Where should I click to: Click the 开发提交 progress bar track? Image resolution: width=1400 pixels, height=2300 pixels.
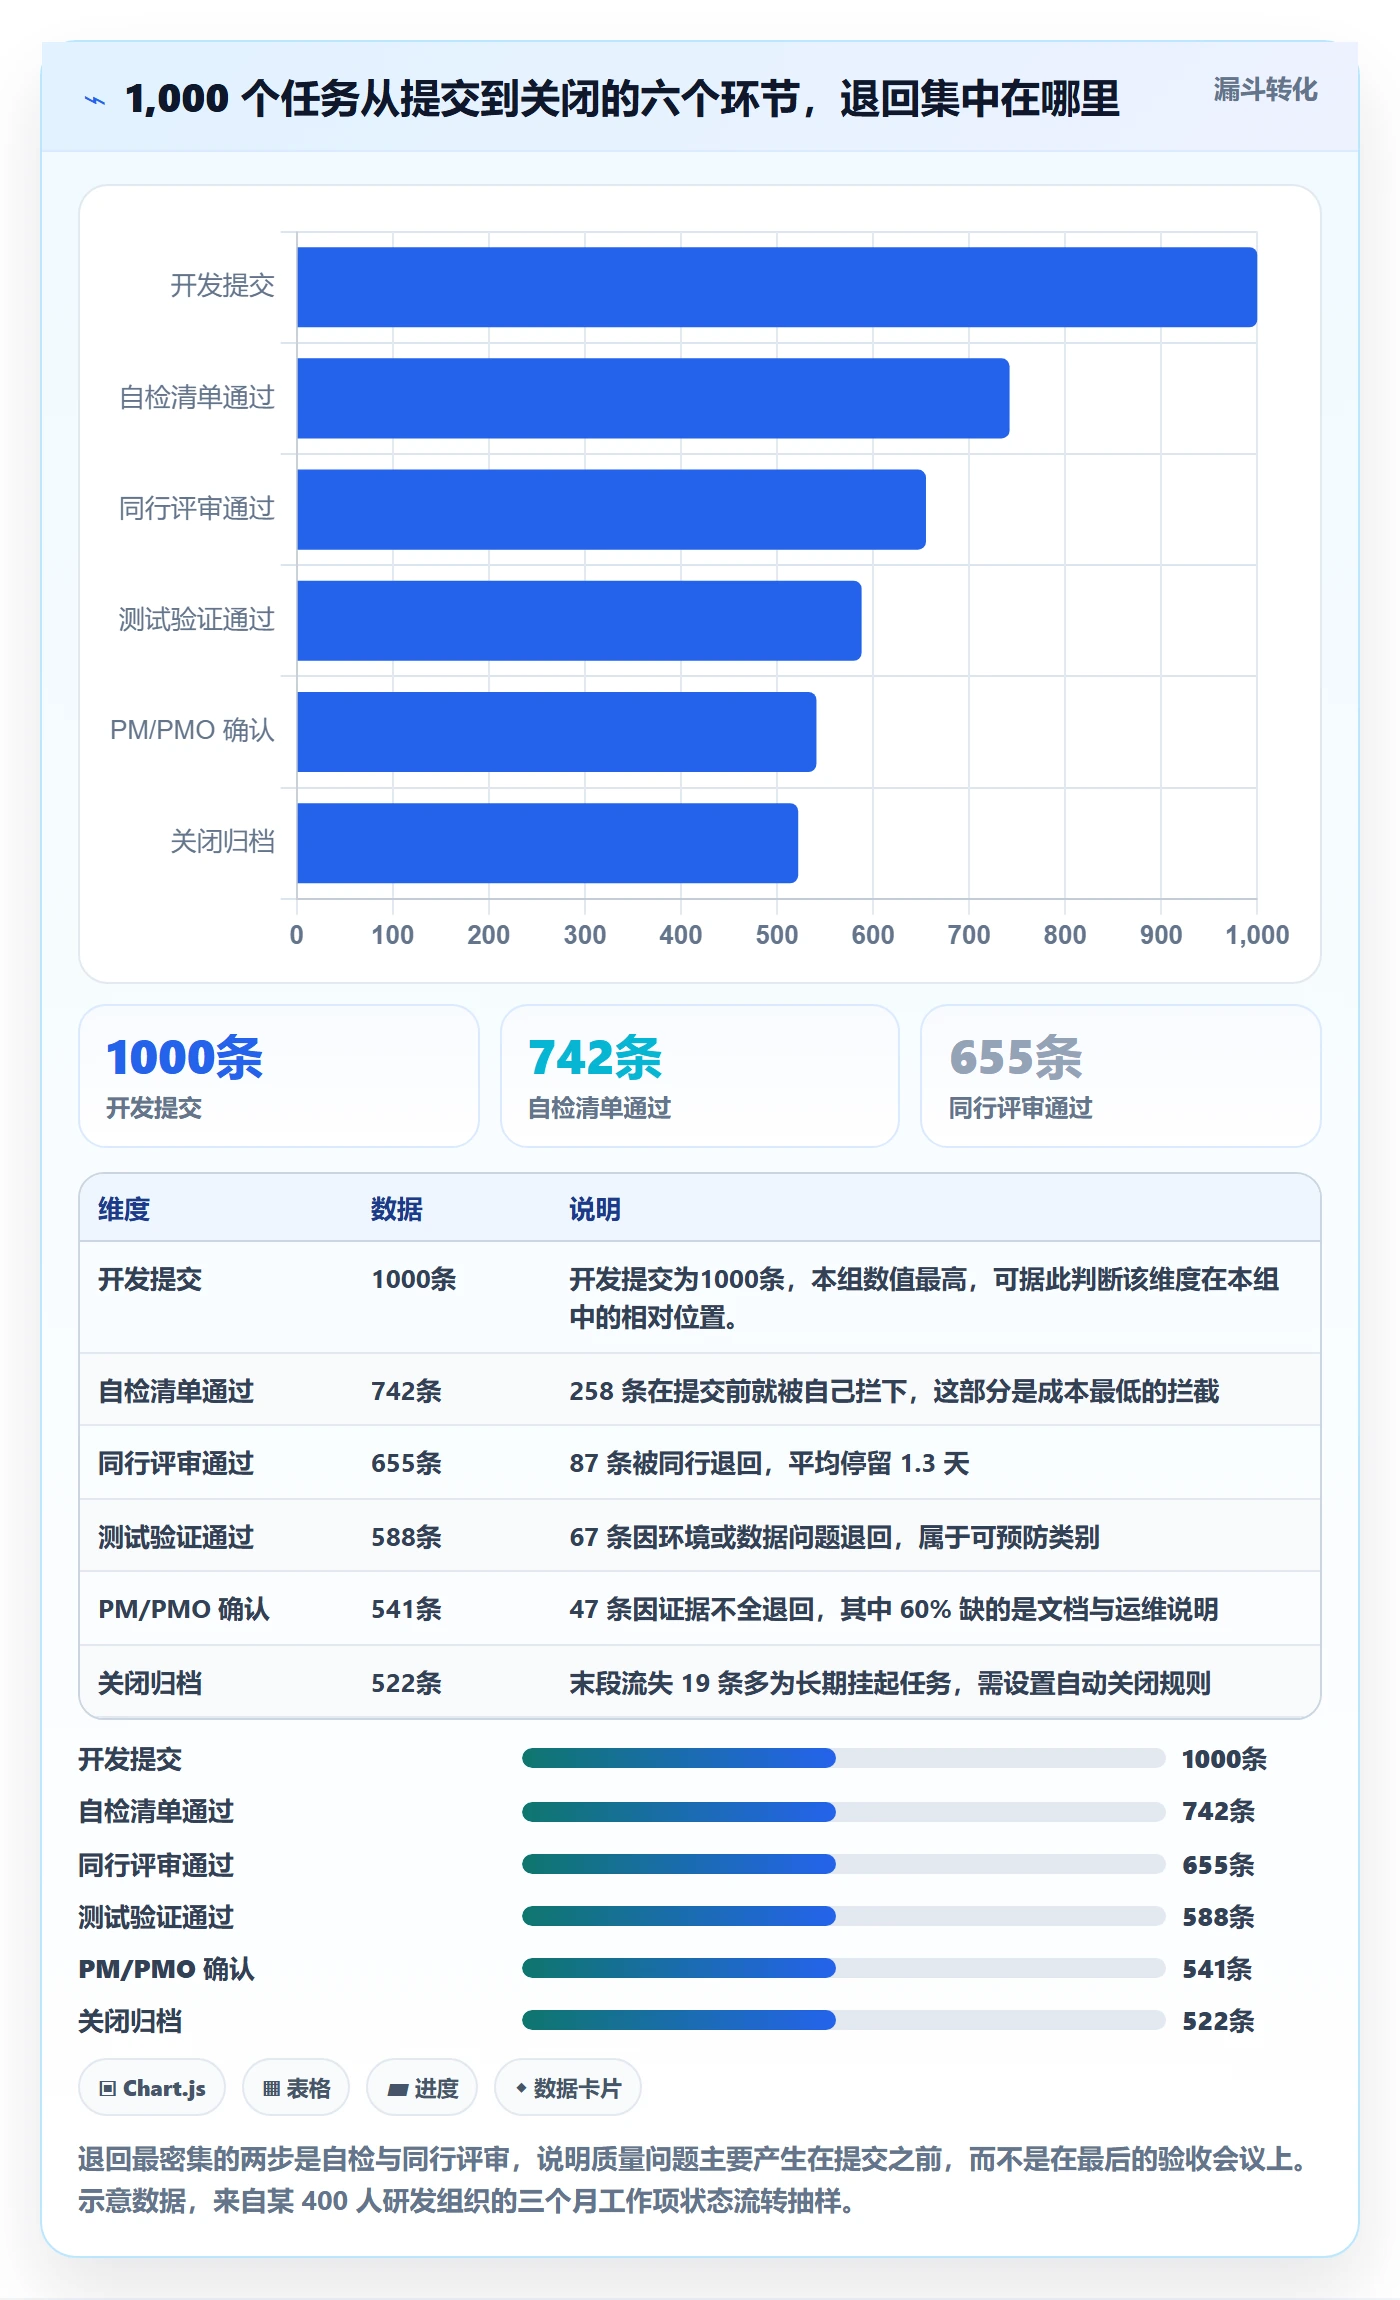(x=844, y=1758)
